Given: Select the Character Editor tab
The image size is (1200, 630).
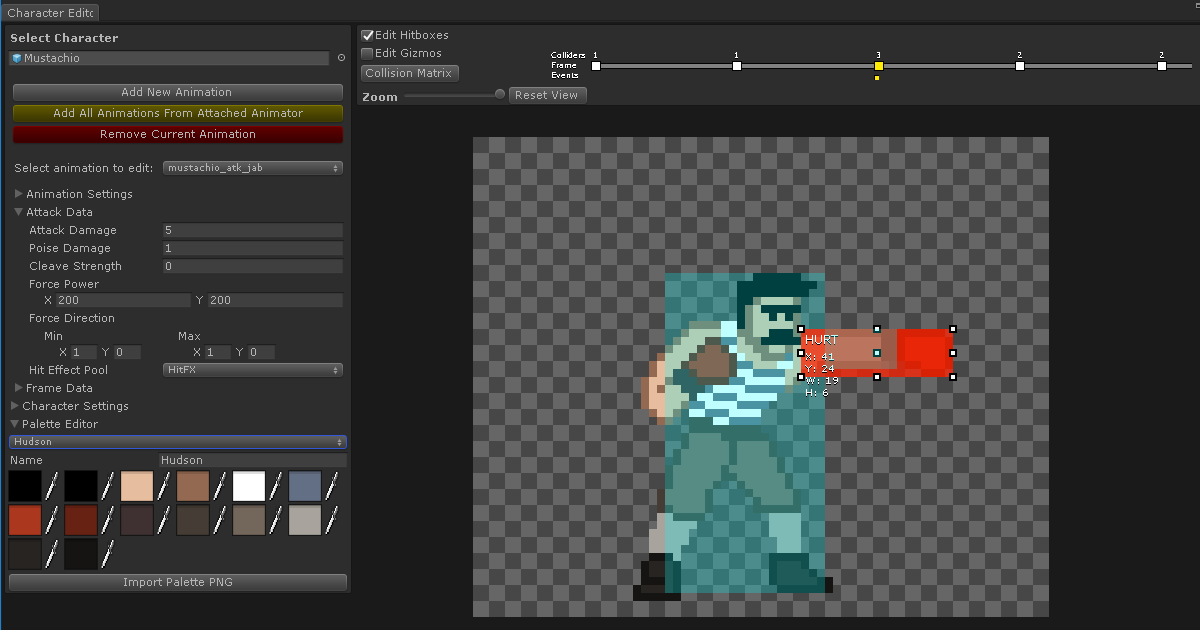Looking at the screenshot, I should pyautogui.click(x=50, y=13).
